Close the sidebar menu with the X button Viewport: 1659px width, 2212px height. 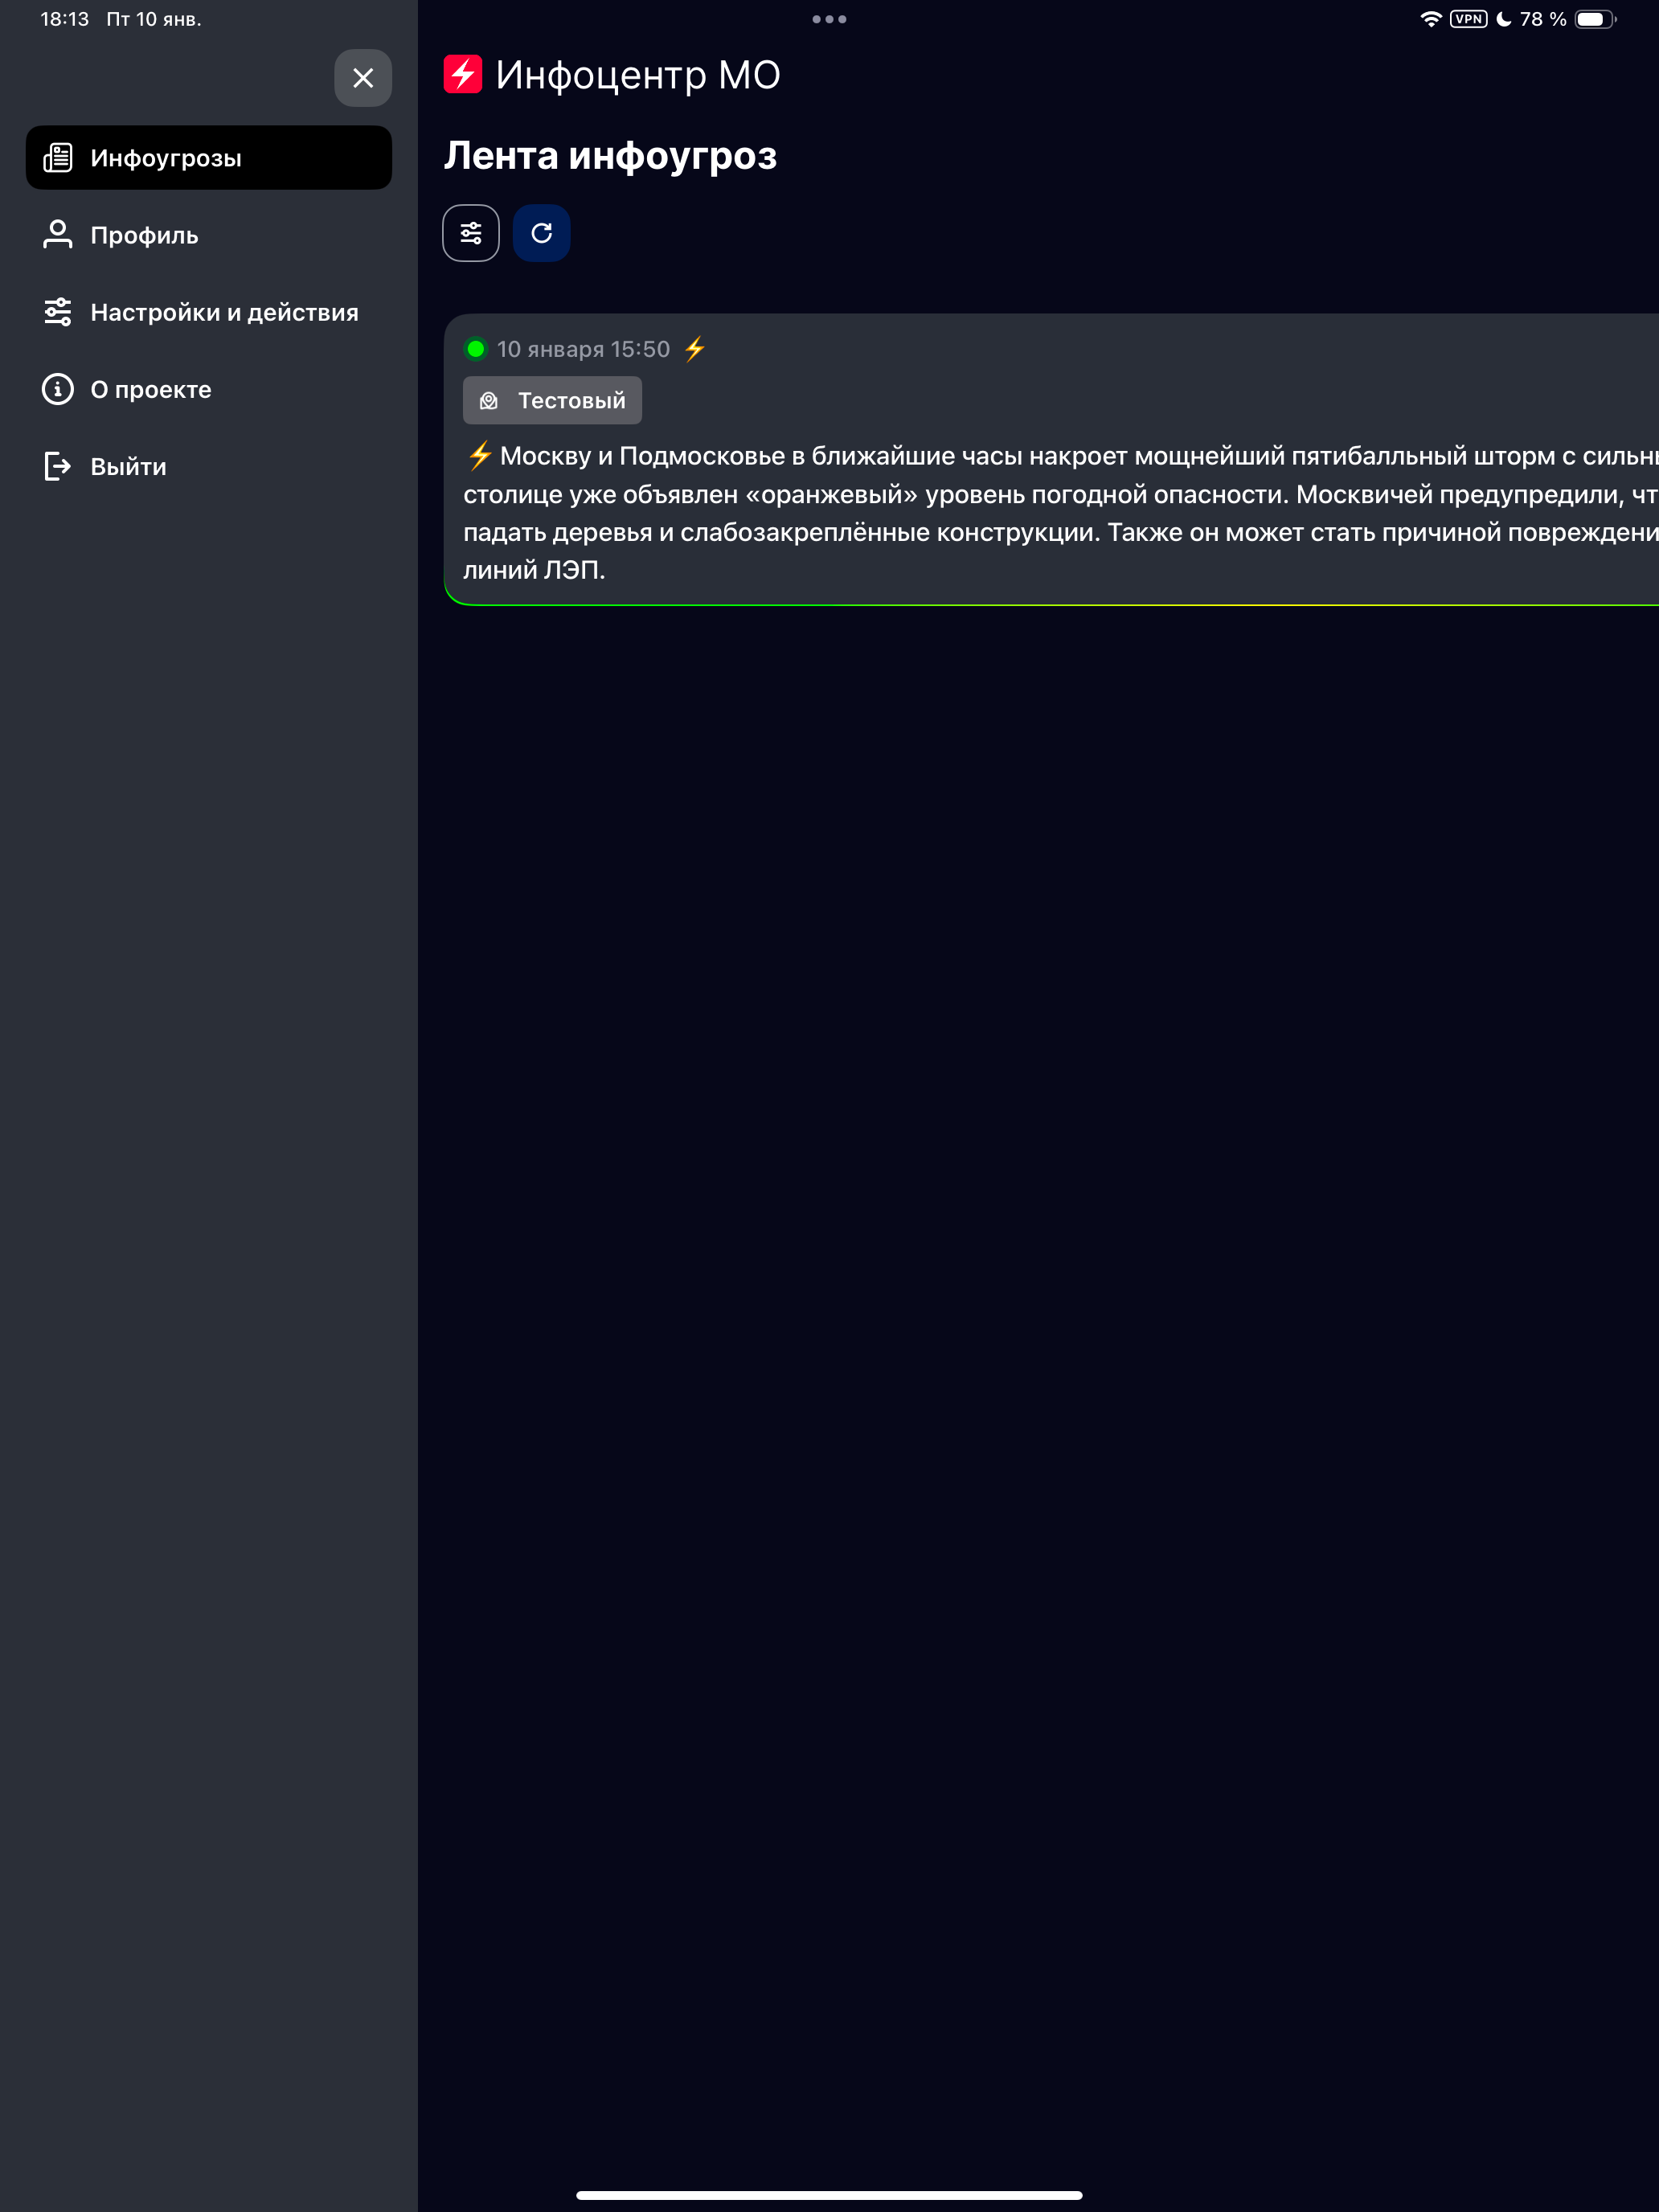click(x=363, y=78)
